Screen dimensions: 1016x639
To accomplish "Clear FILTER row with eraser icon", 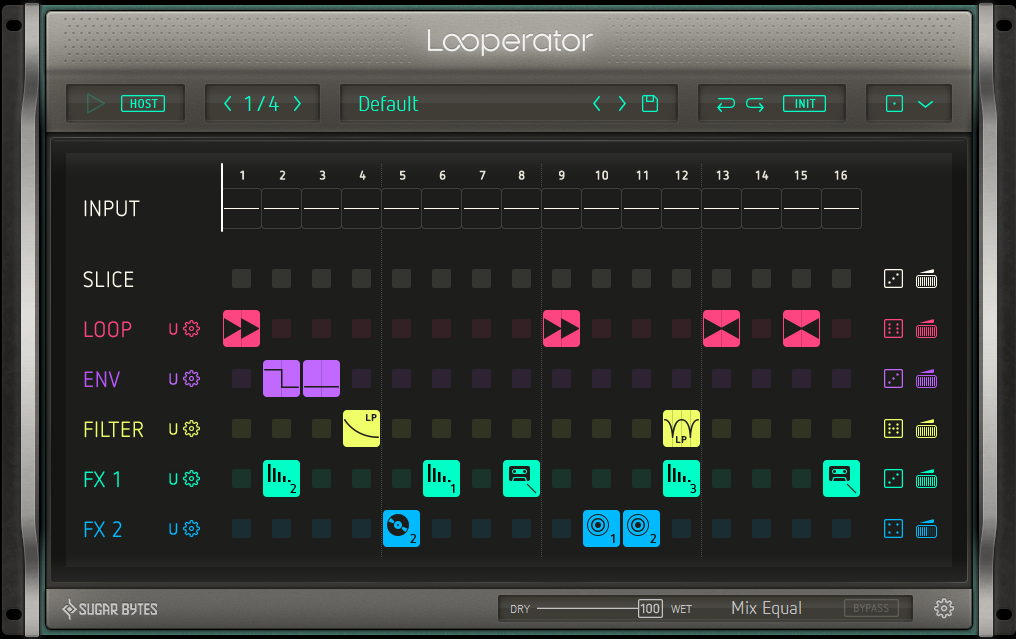I will 927,428.
